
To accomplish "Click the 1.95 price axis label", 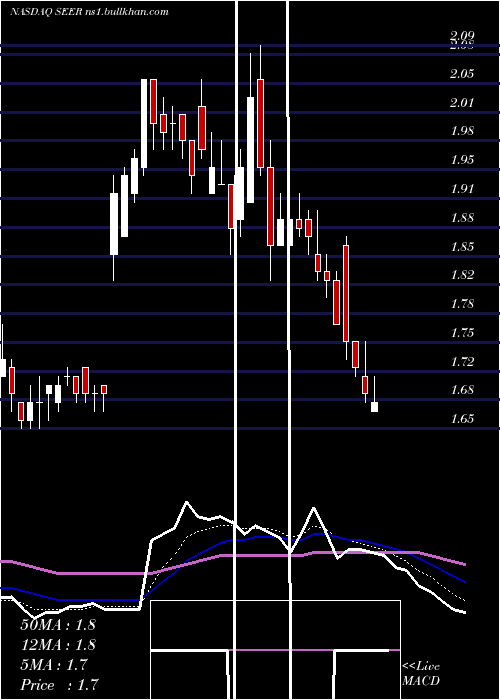I will 462,160.
